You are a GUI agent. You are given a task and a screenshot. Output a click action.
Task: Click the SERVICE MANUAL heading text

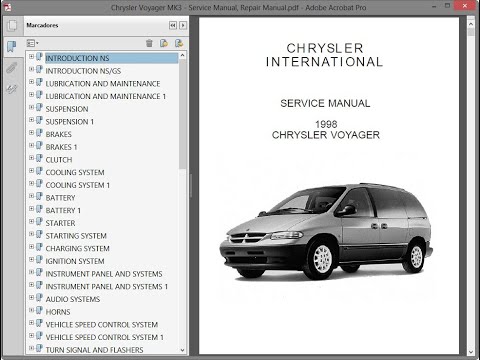coord(325,103)
